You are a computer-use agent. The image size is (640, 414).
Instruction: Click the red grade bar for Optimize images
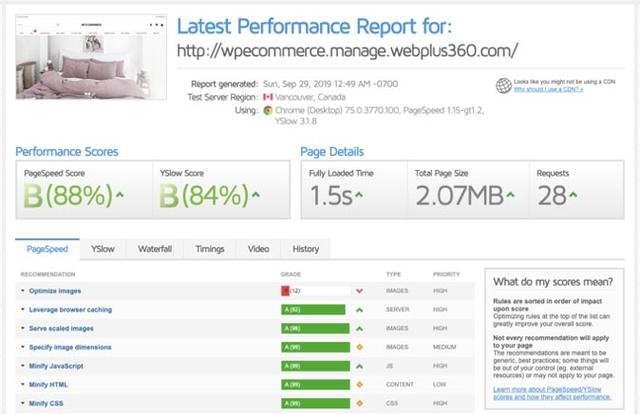coord(285,291)
